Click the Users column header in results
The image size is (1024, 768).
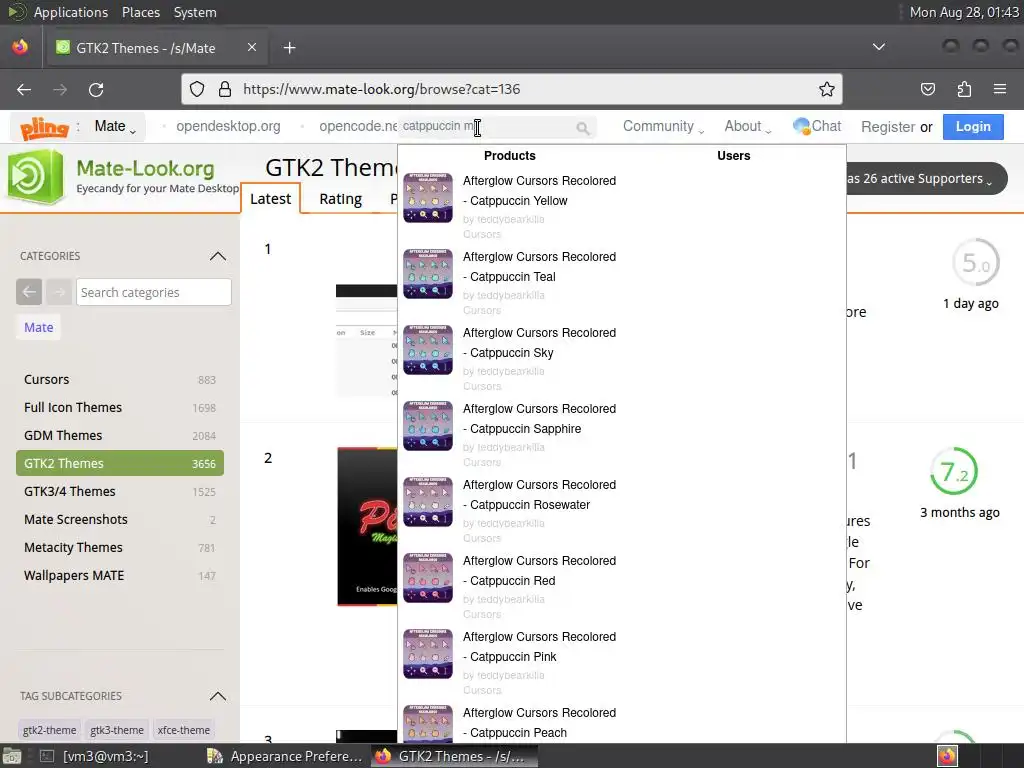733,155
